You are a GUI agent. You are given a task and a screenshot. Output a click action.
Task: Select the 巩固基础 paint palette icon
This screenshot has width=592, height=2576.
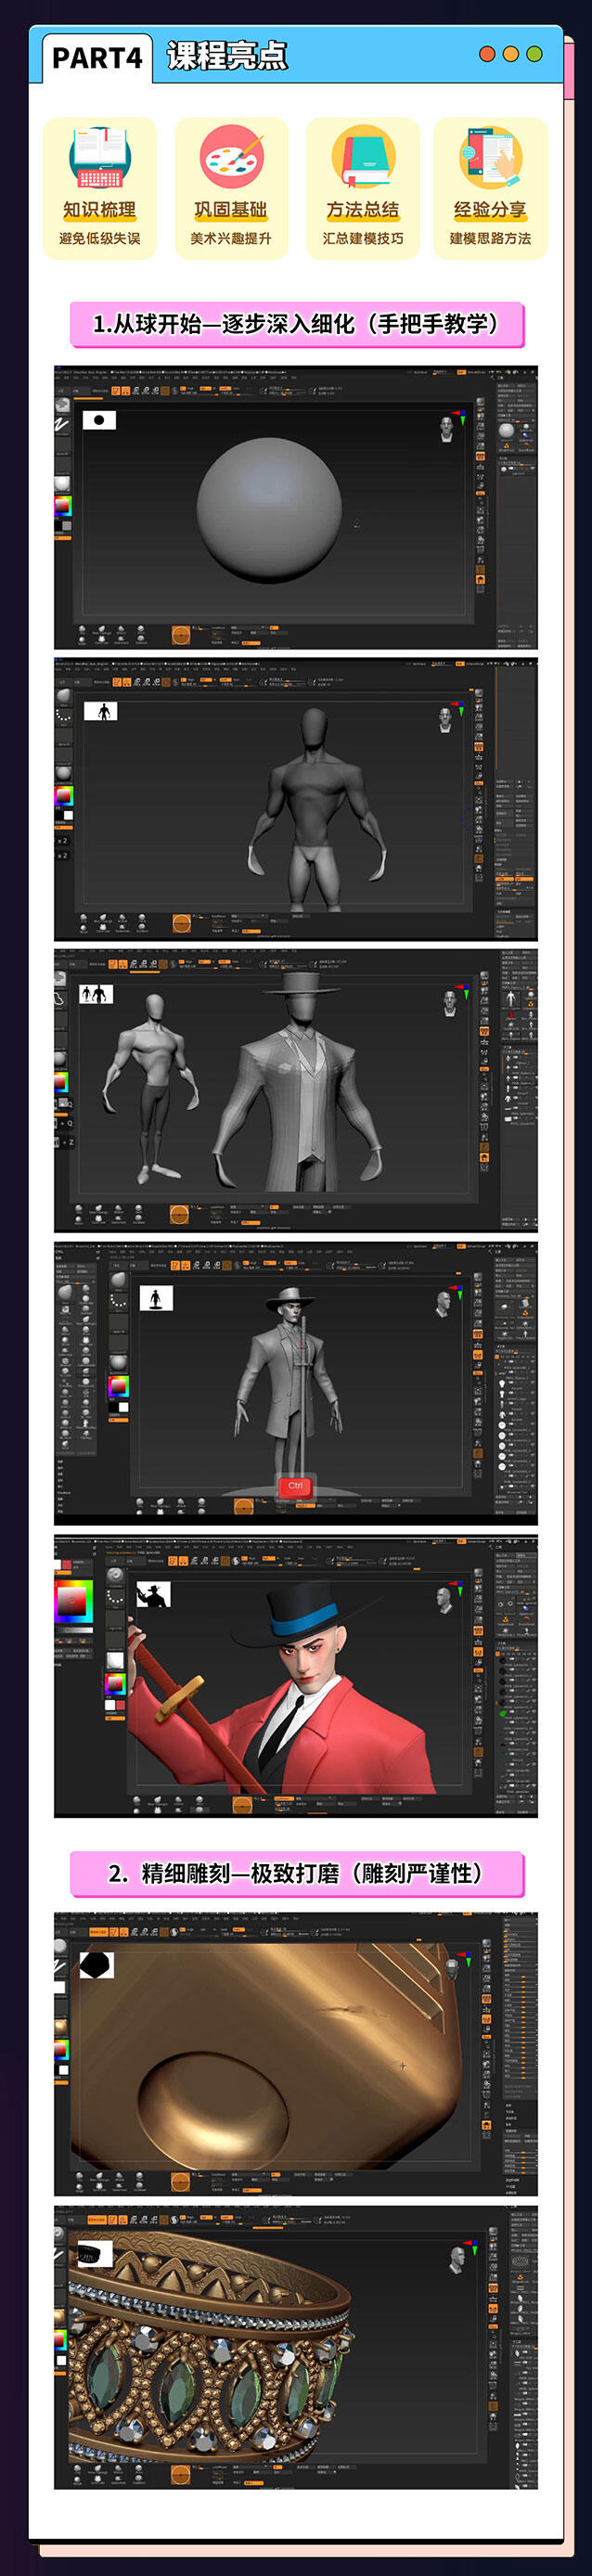click(231, 157)
